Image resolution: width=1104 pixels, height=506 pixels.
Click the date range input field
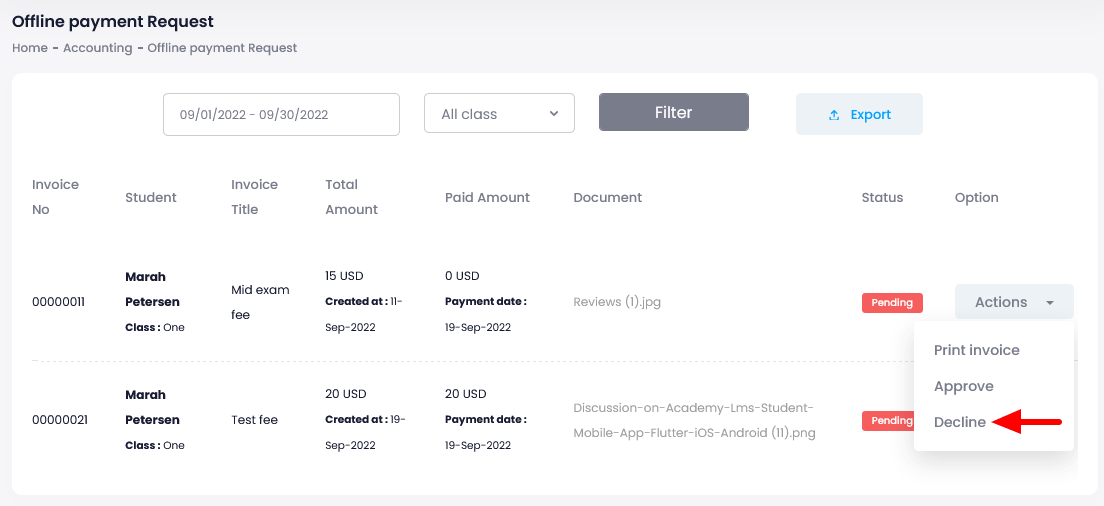point(281,114)
